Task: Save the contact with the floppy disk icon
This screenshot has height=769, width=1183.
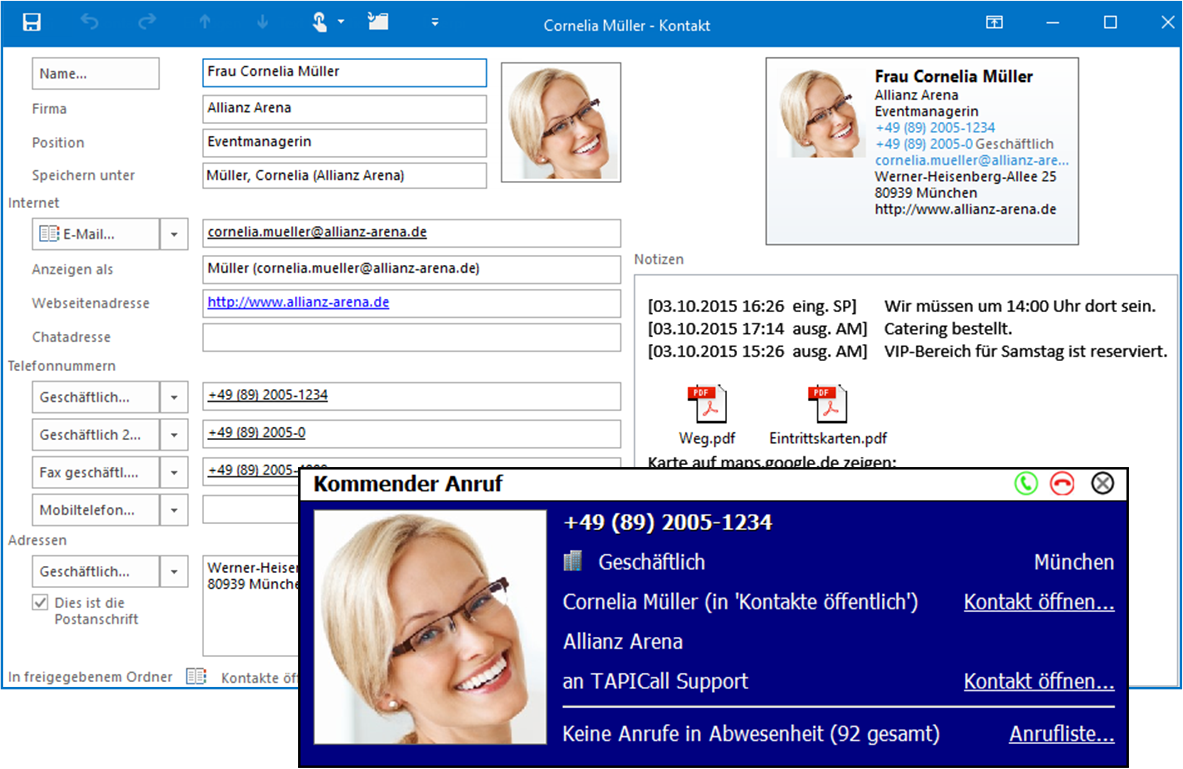Action: 32,22
